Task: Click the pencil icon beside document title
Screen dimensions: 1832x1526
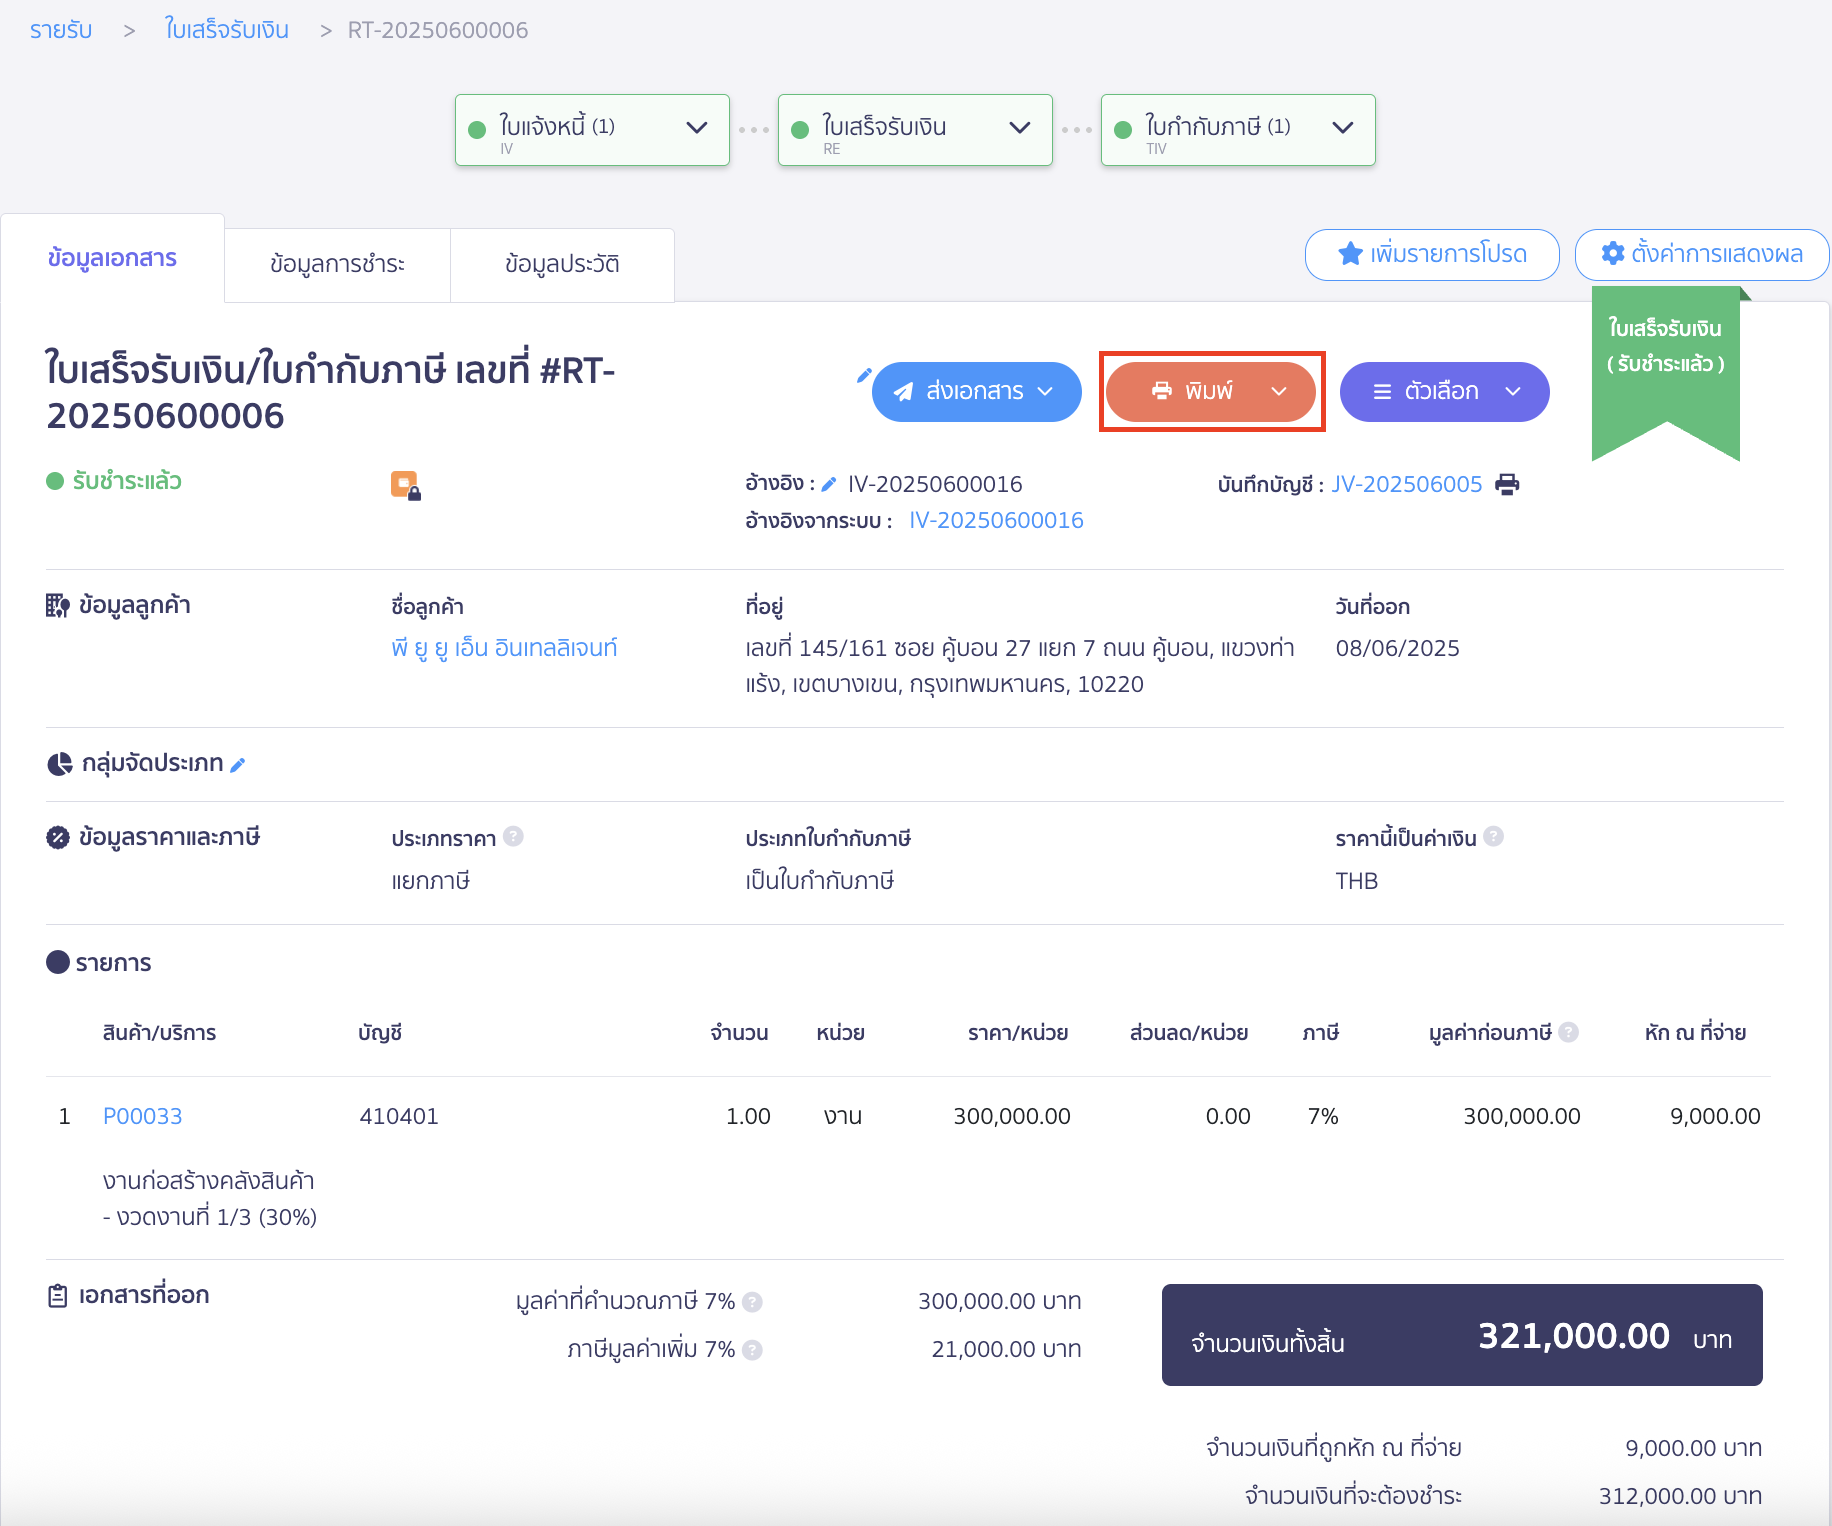Action: tap(864, 376)
